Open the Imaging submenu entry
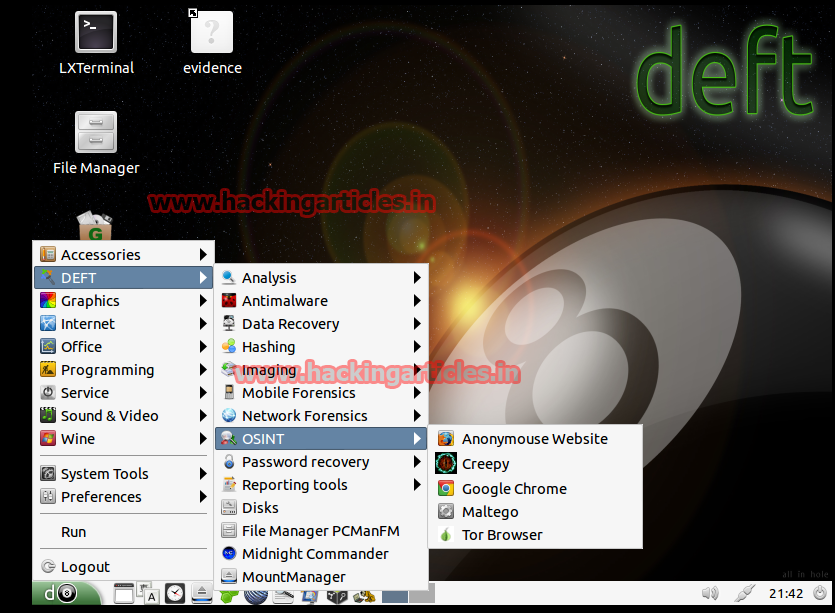Viewport: 835px width, 613px height. point(321,370)
